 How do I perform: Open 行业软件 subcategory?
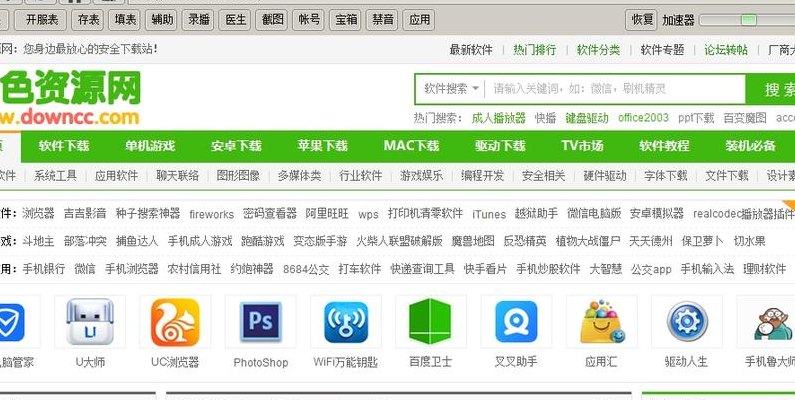[360, 176]
